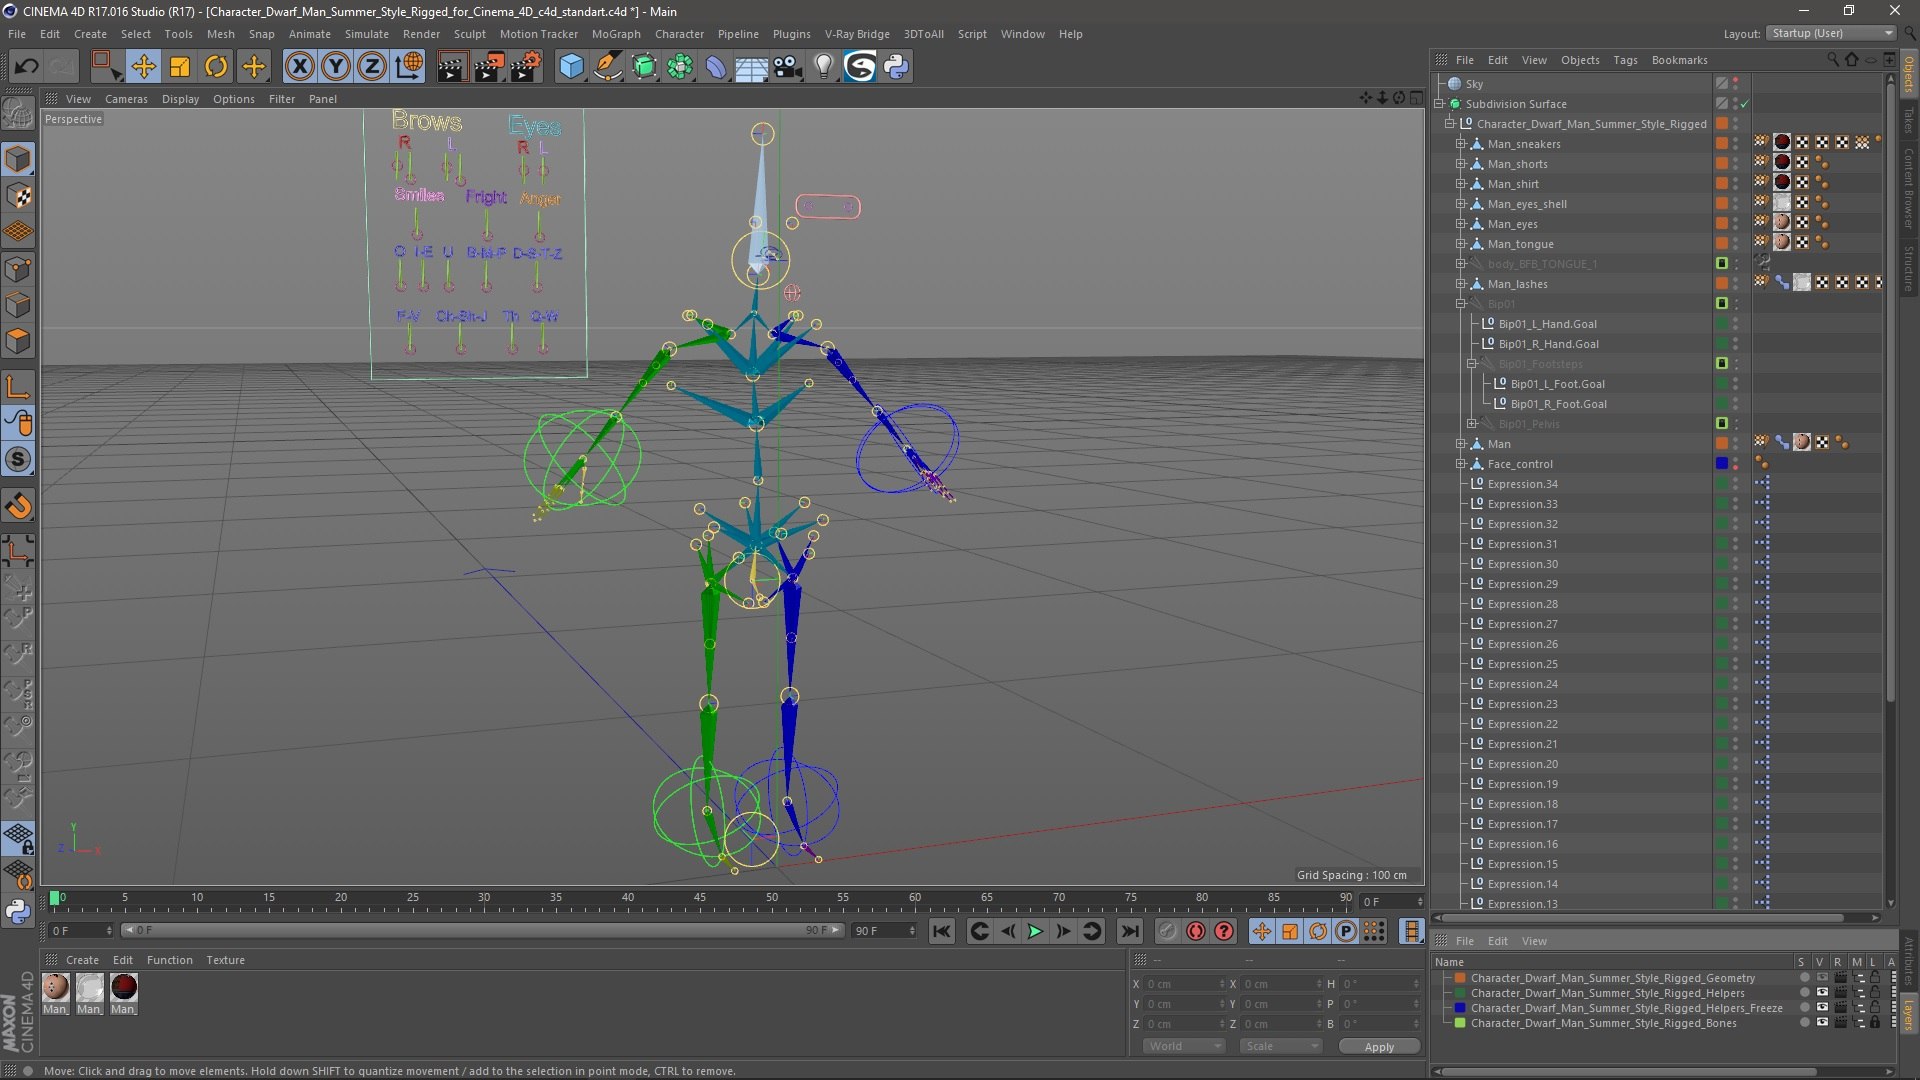Screen dimensions: 1920x1080
Task: Click Make Editable icon in left toolbar
Action: pyautogui.click(x=18, y=113)
